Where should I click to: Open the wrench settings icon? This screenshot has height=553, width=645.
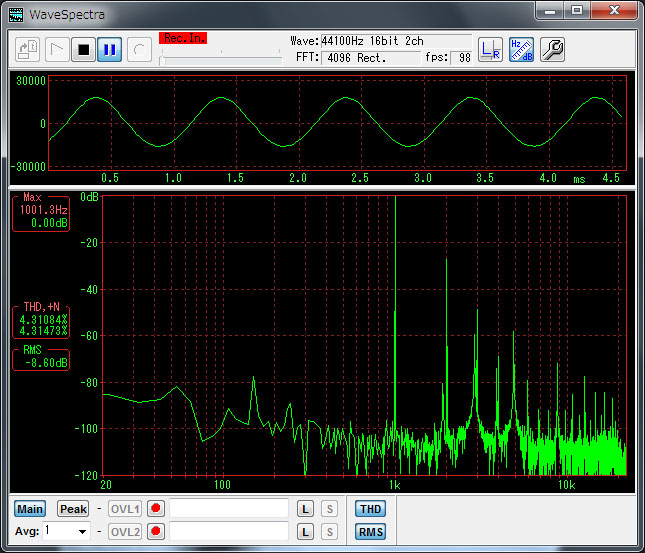tap(552, 50)
